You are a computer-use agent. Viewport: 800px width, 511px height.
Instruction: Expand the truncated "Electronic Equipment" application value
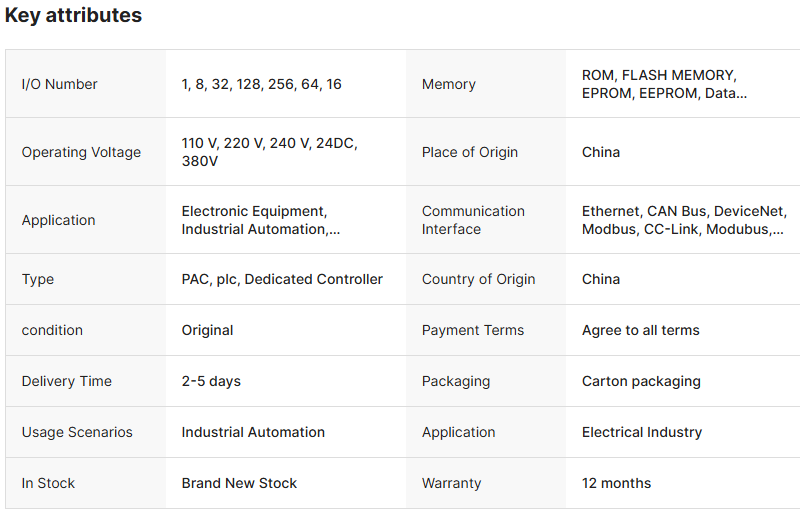[260, 220]
